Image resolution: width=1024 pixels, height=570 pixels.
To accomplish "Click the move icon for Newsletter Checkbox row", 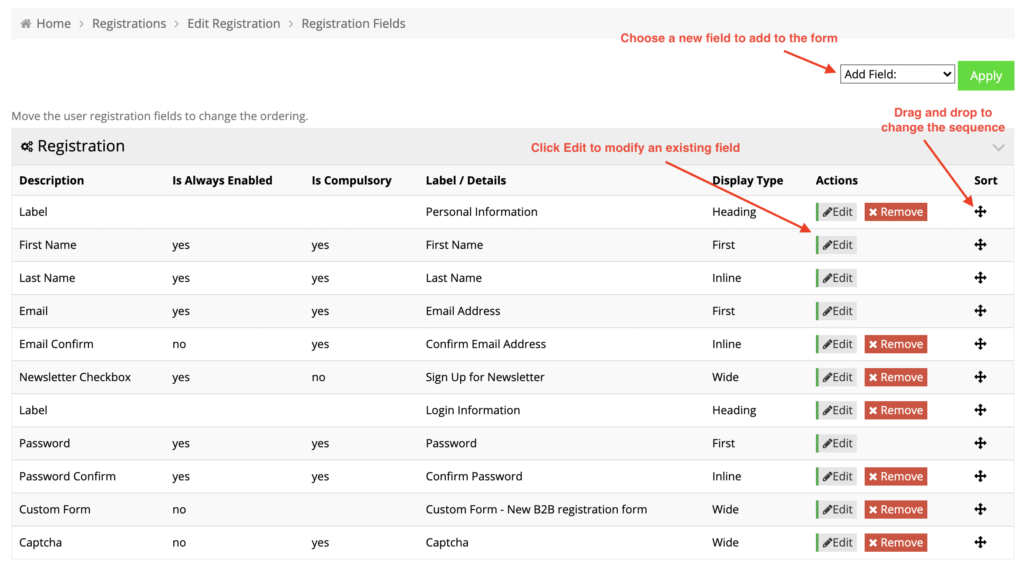I will tap(980, 377).
